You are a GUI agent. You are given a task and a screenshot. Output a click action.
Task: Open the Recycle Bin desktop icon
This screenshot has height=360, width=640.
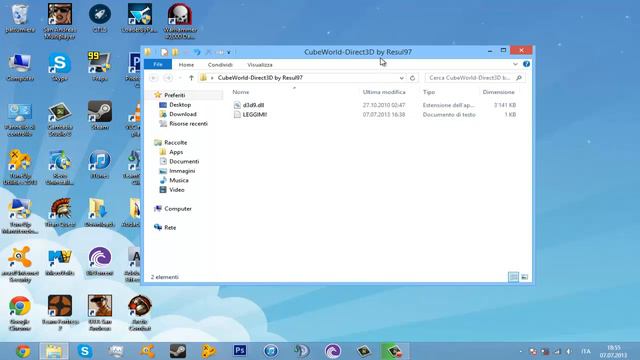pyautogui.click(x=20, y=18)
